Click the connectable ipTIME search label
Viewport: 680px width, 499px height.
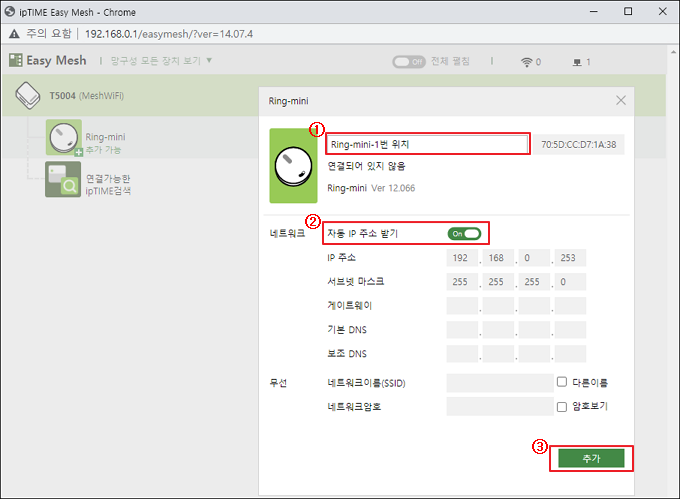(x=108, y=185)
